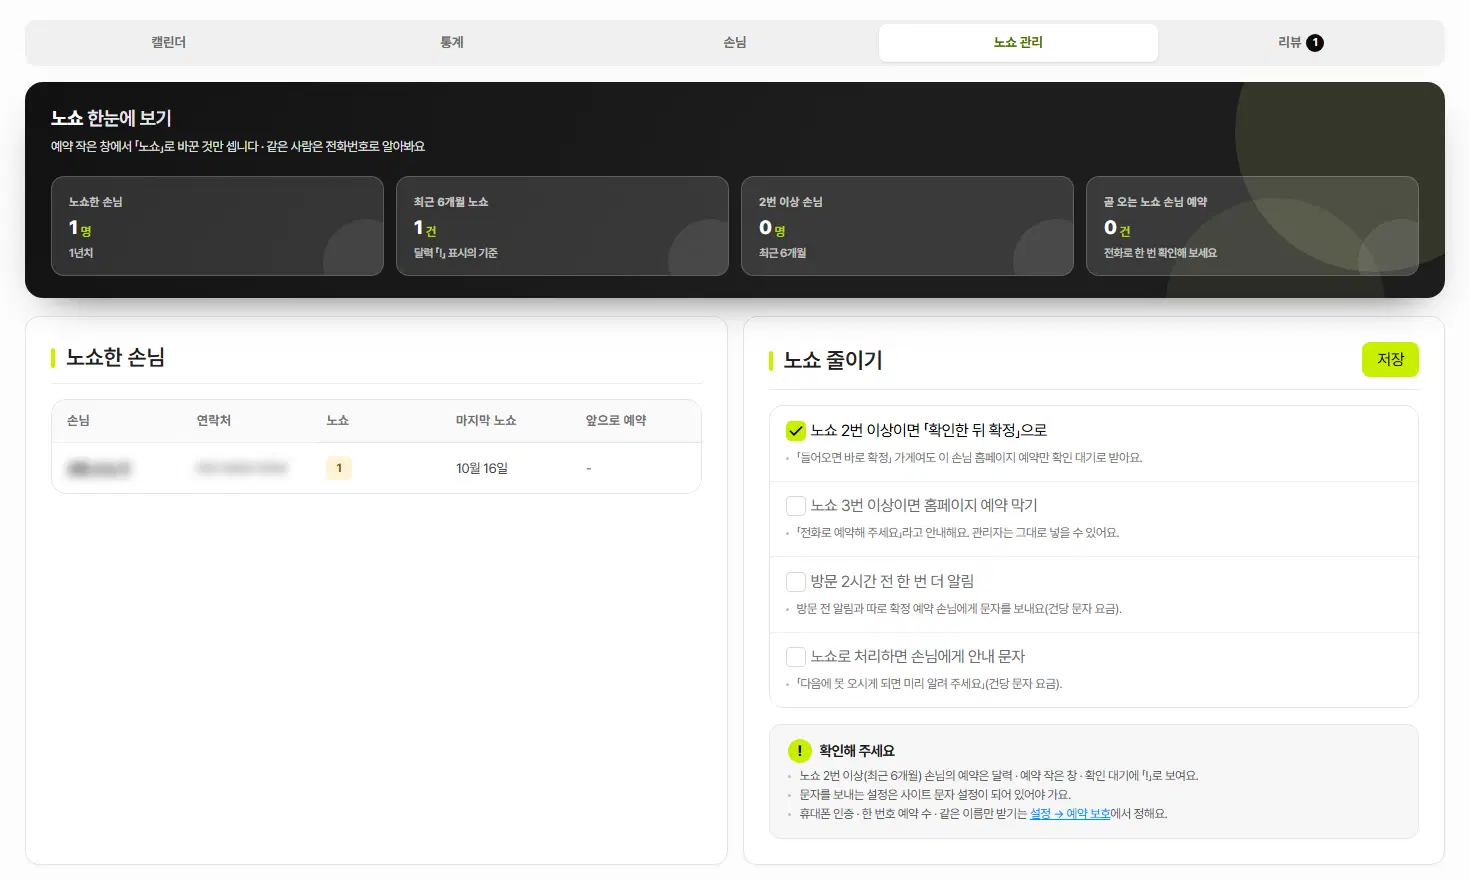Select the 노쇼 관리 tab
This screenshot has height=880, width=1470.
tap(1018, 43)
